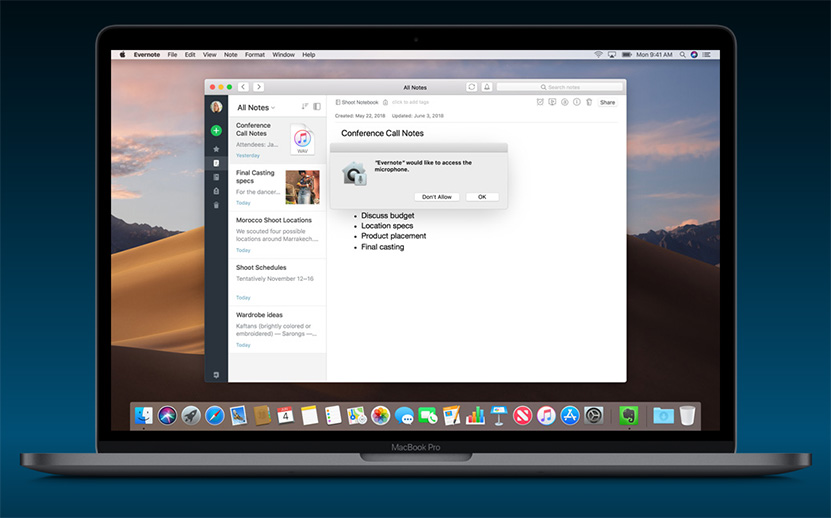Select Morocco Shoot Locations note

pyautogui.click(x=277, y=235)
